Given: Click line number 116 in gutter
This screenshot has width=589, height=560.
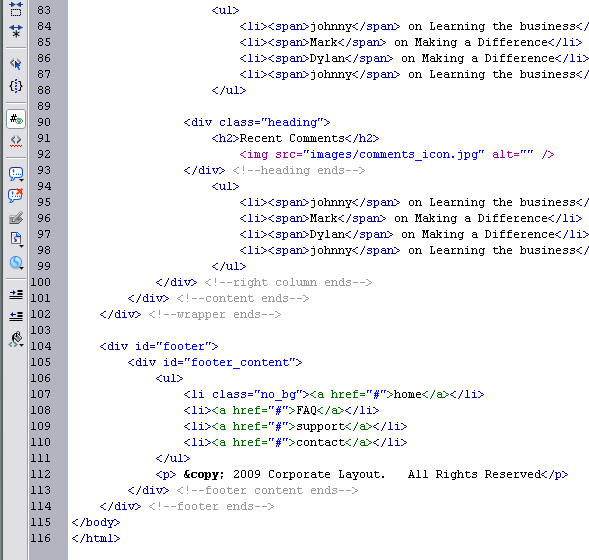Looking at the screenshot, I should pos(41,538).
